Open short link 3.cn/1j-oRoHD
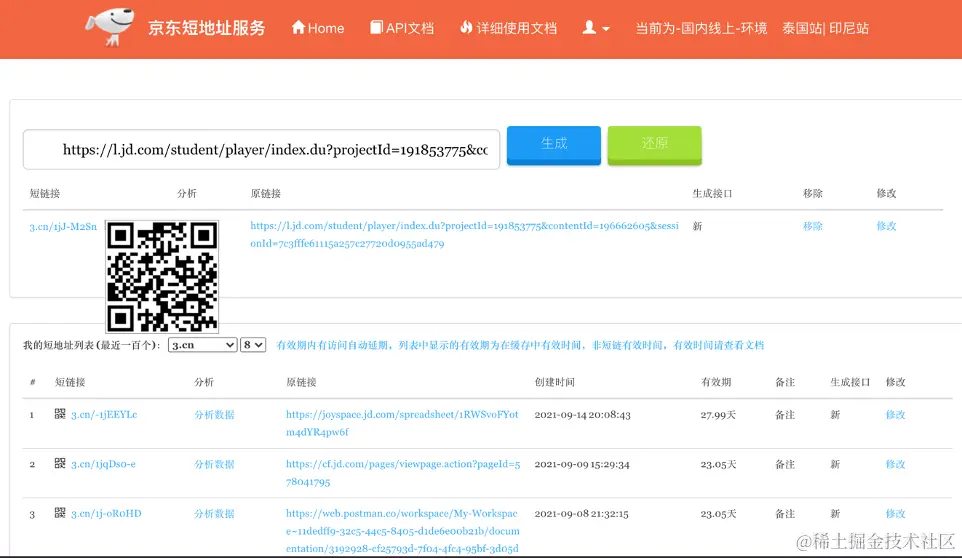 point(106,514)
